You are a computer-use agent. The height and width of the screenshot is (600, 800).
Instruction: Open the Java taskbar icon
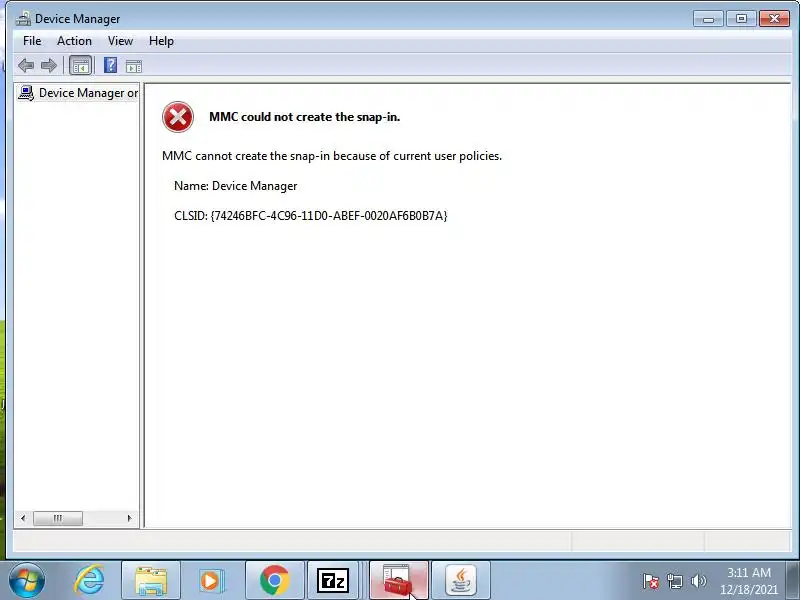(461, 580)
